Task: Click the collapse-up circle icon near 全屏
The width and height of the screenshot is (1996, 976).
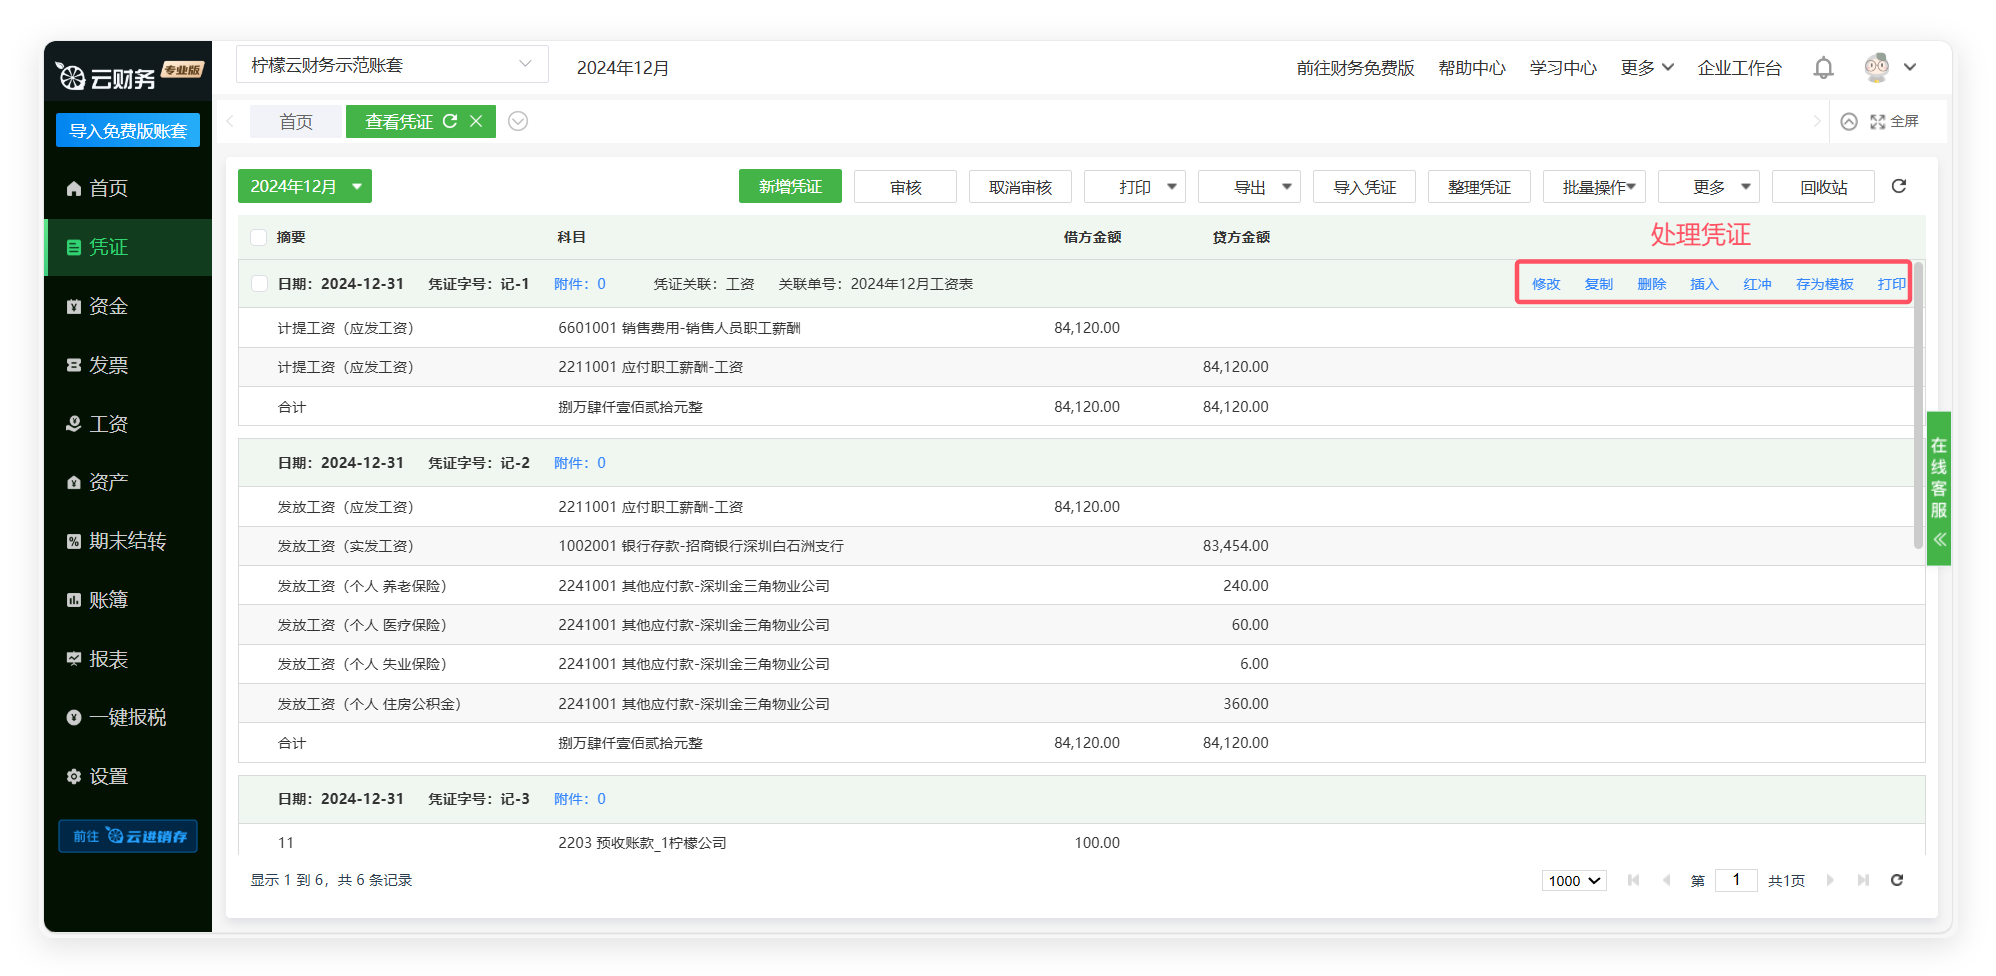Action: pyautogui.click(x=1849, y=121)
